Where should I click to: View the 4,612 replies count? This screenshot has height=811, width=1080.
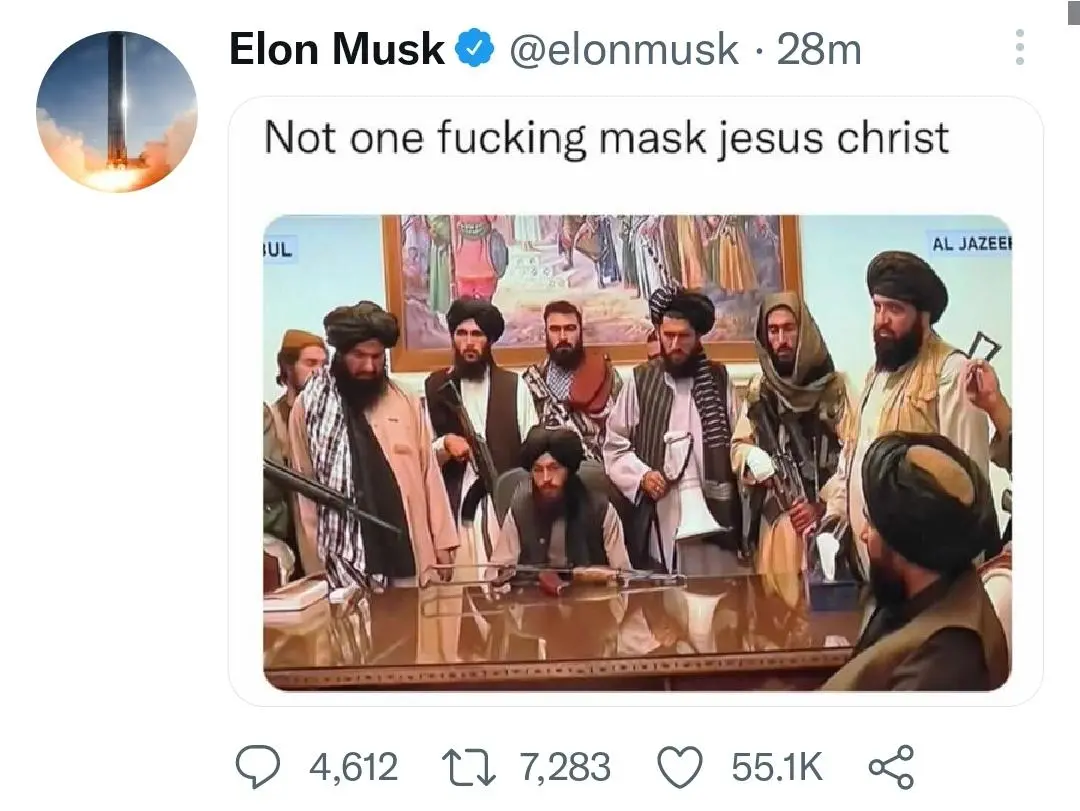(x=353, y=767)
